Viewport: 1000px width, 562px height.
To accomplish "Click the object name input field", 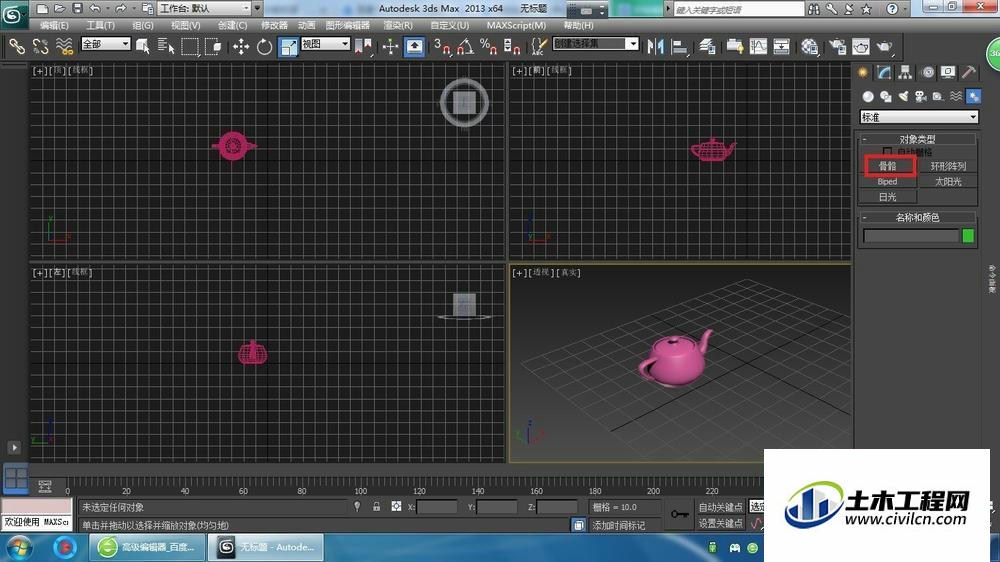I will (911, 235).
